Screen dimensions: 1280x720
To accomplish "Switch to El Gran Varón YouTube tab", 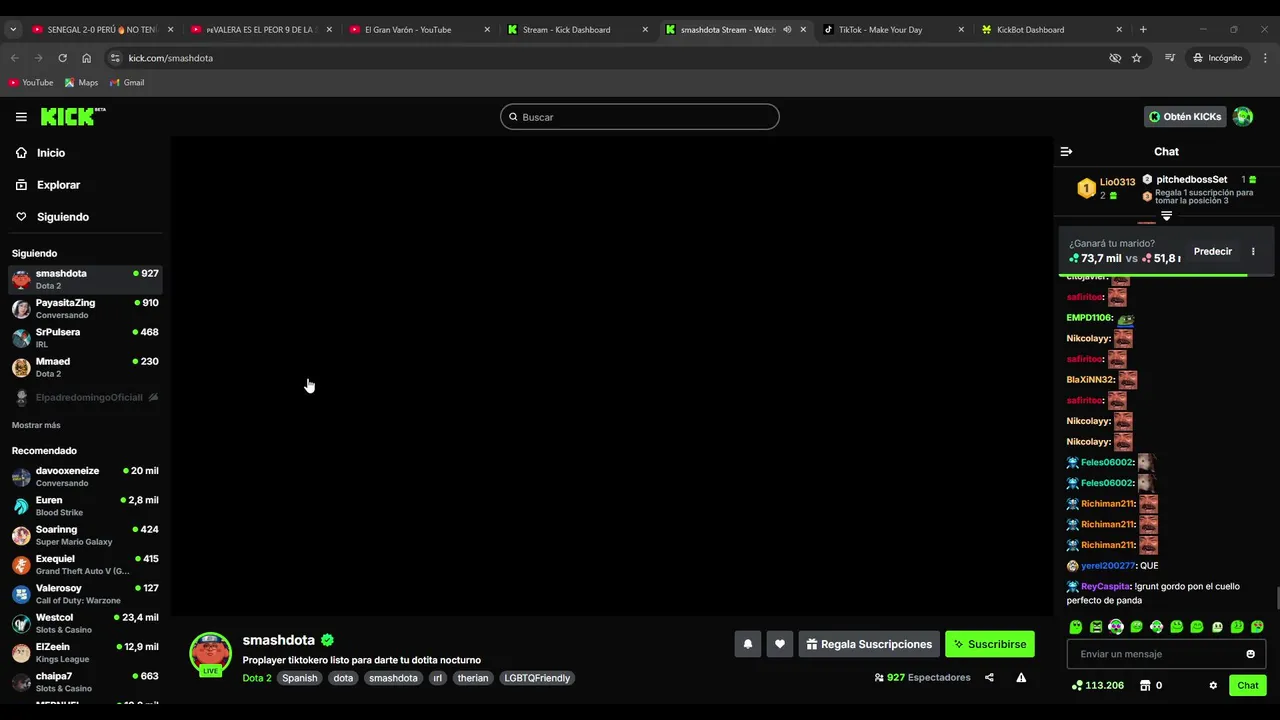I will point(419,30).
